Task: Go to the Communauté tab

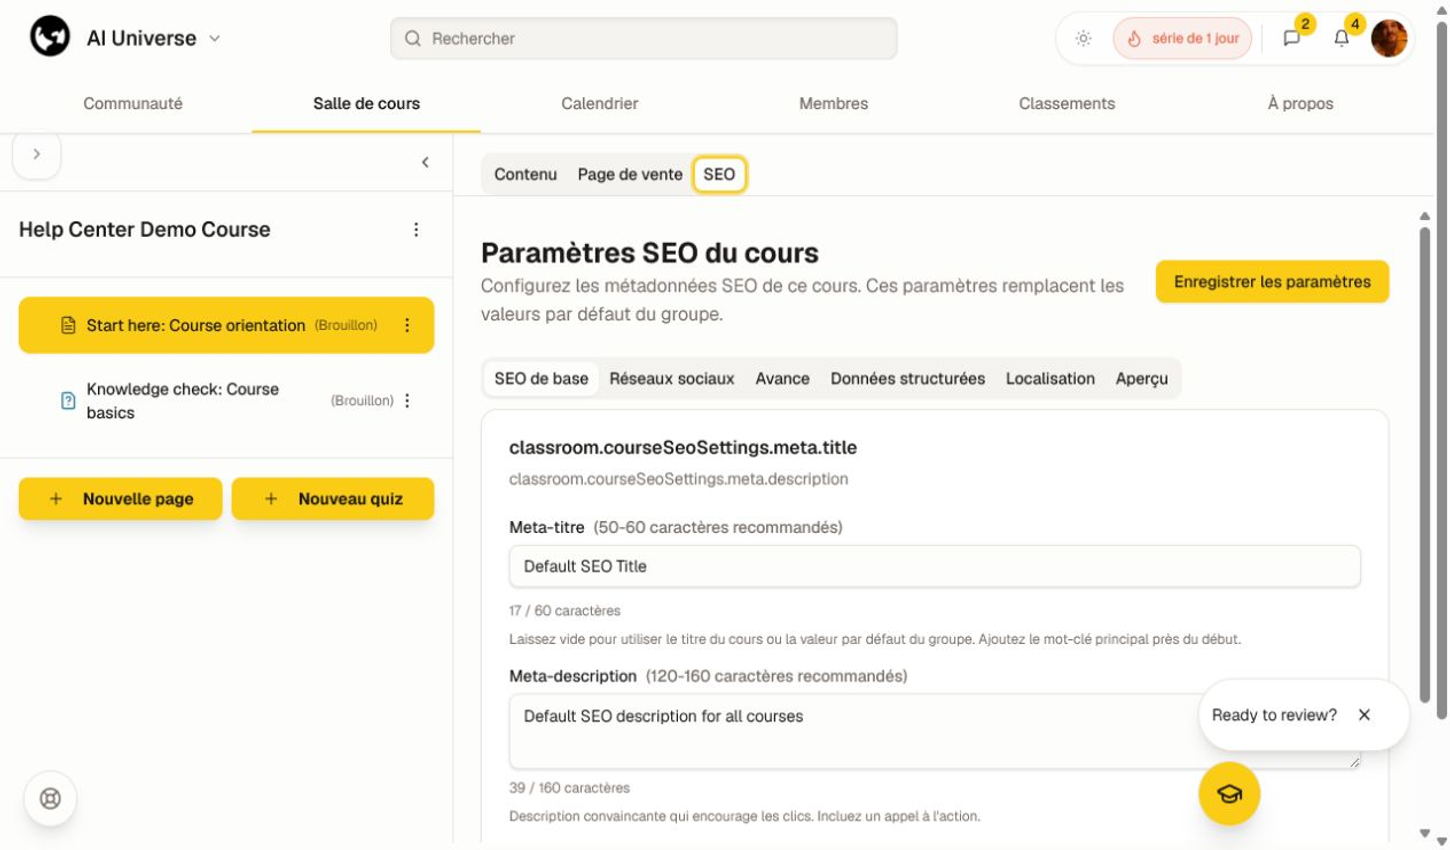Action: [133, 103]
